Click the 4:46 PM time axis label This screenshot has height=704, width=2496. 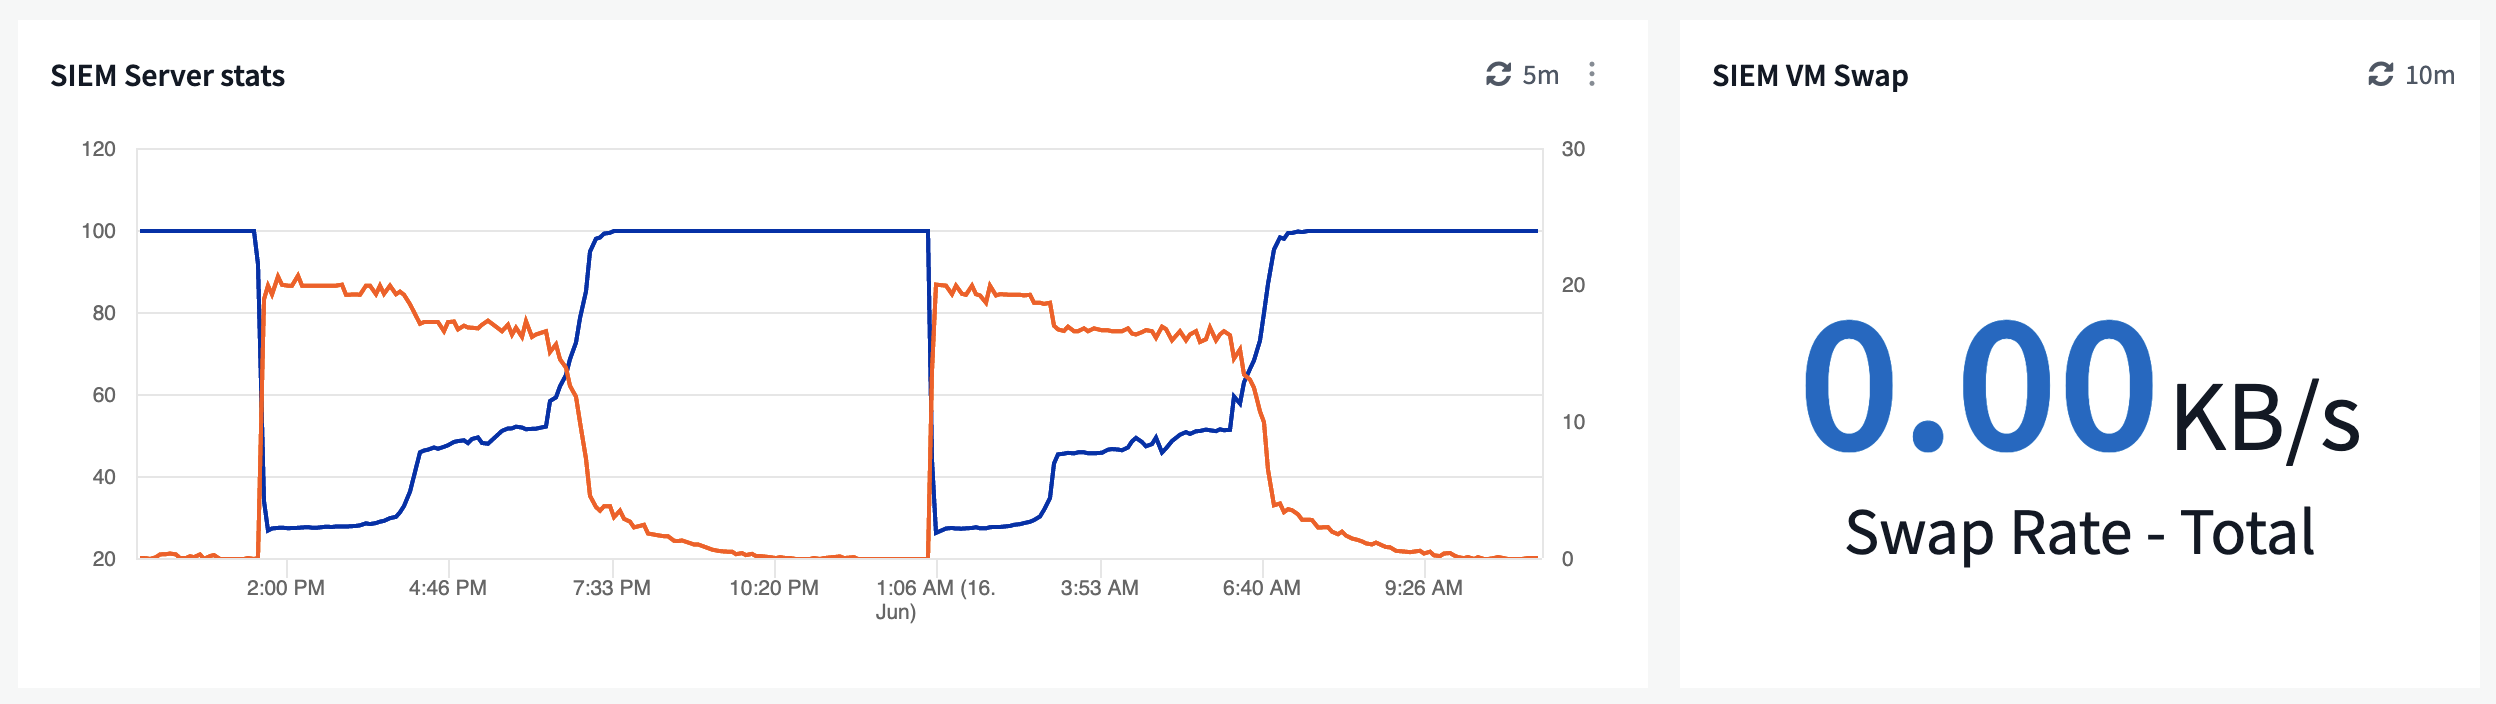[448, 588]
